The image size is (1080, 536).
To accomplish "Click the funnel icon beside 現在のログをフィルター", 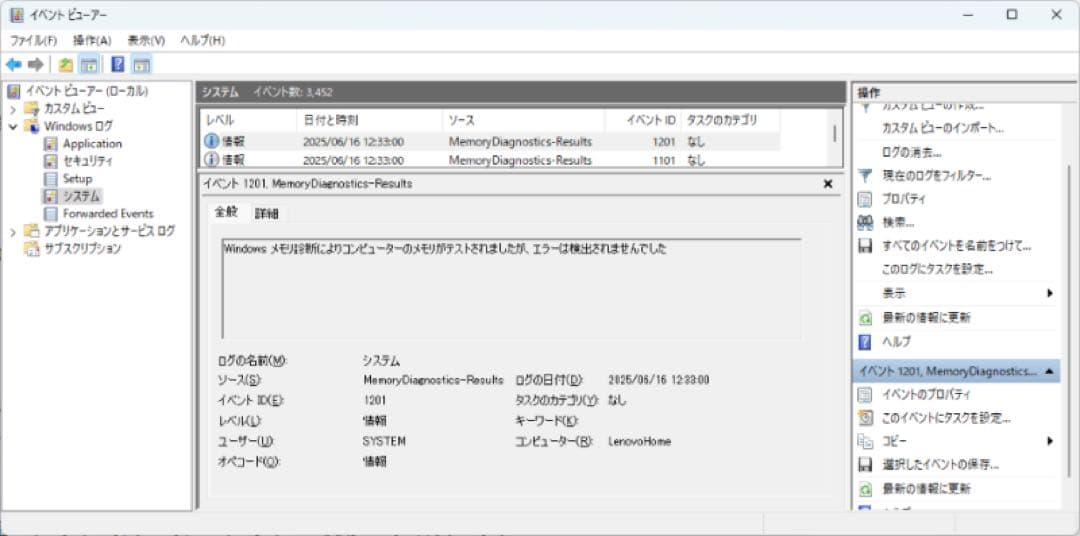I will tap(865, 176).
